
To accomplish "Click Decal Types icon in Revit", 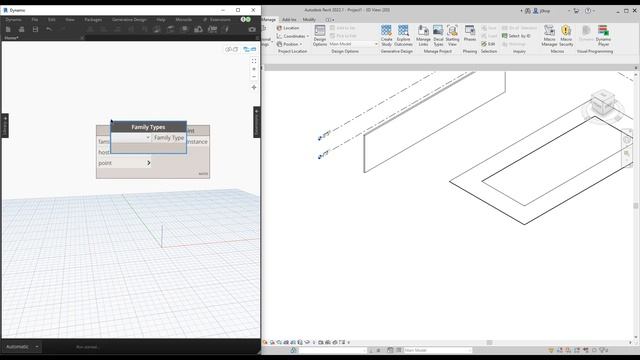I will 438,36.
